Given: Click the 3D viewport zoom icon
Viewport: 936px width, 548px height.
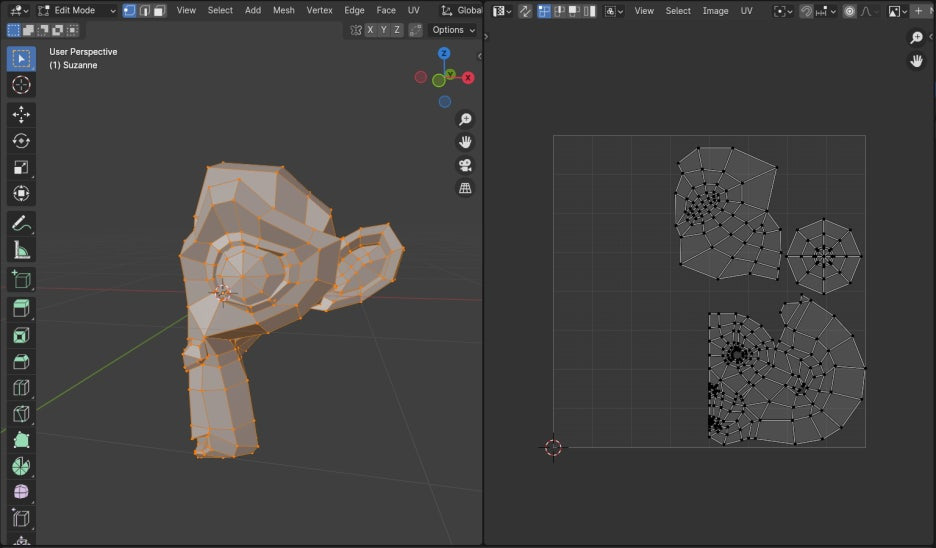Looking at the screenshot, I should tap(465, 119).
